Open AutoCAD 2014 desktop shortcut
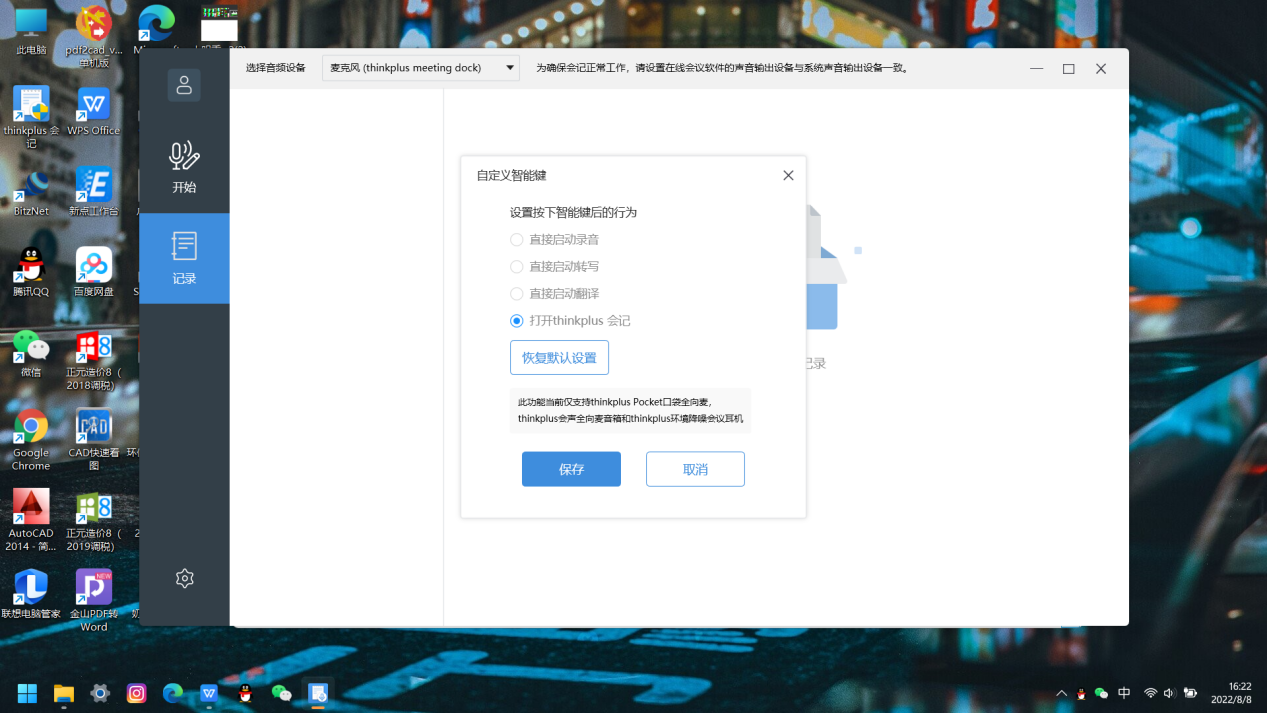 click(31, 521)
